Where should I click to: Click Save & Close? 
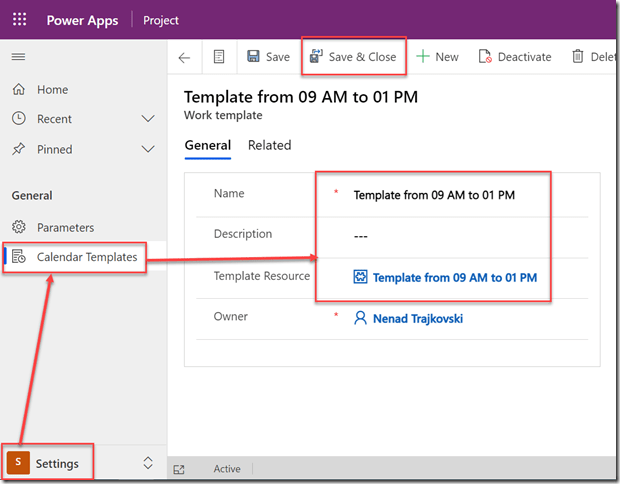[x=353, y=57]
